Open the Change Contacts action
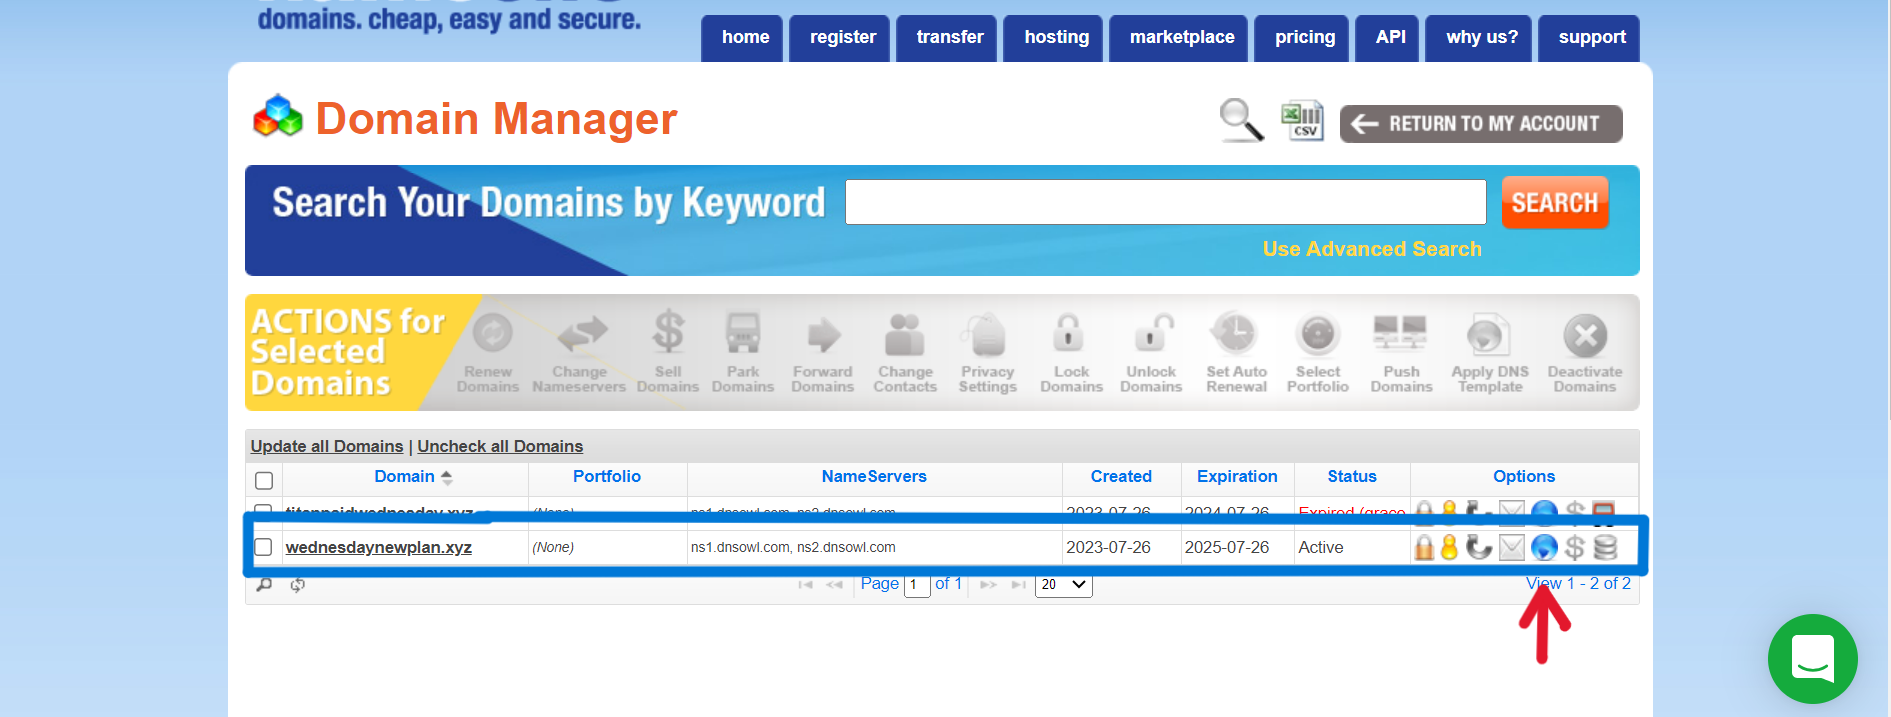1891x717 pixels. click(x=905, y=352)
